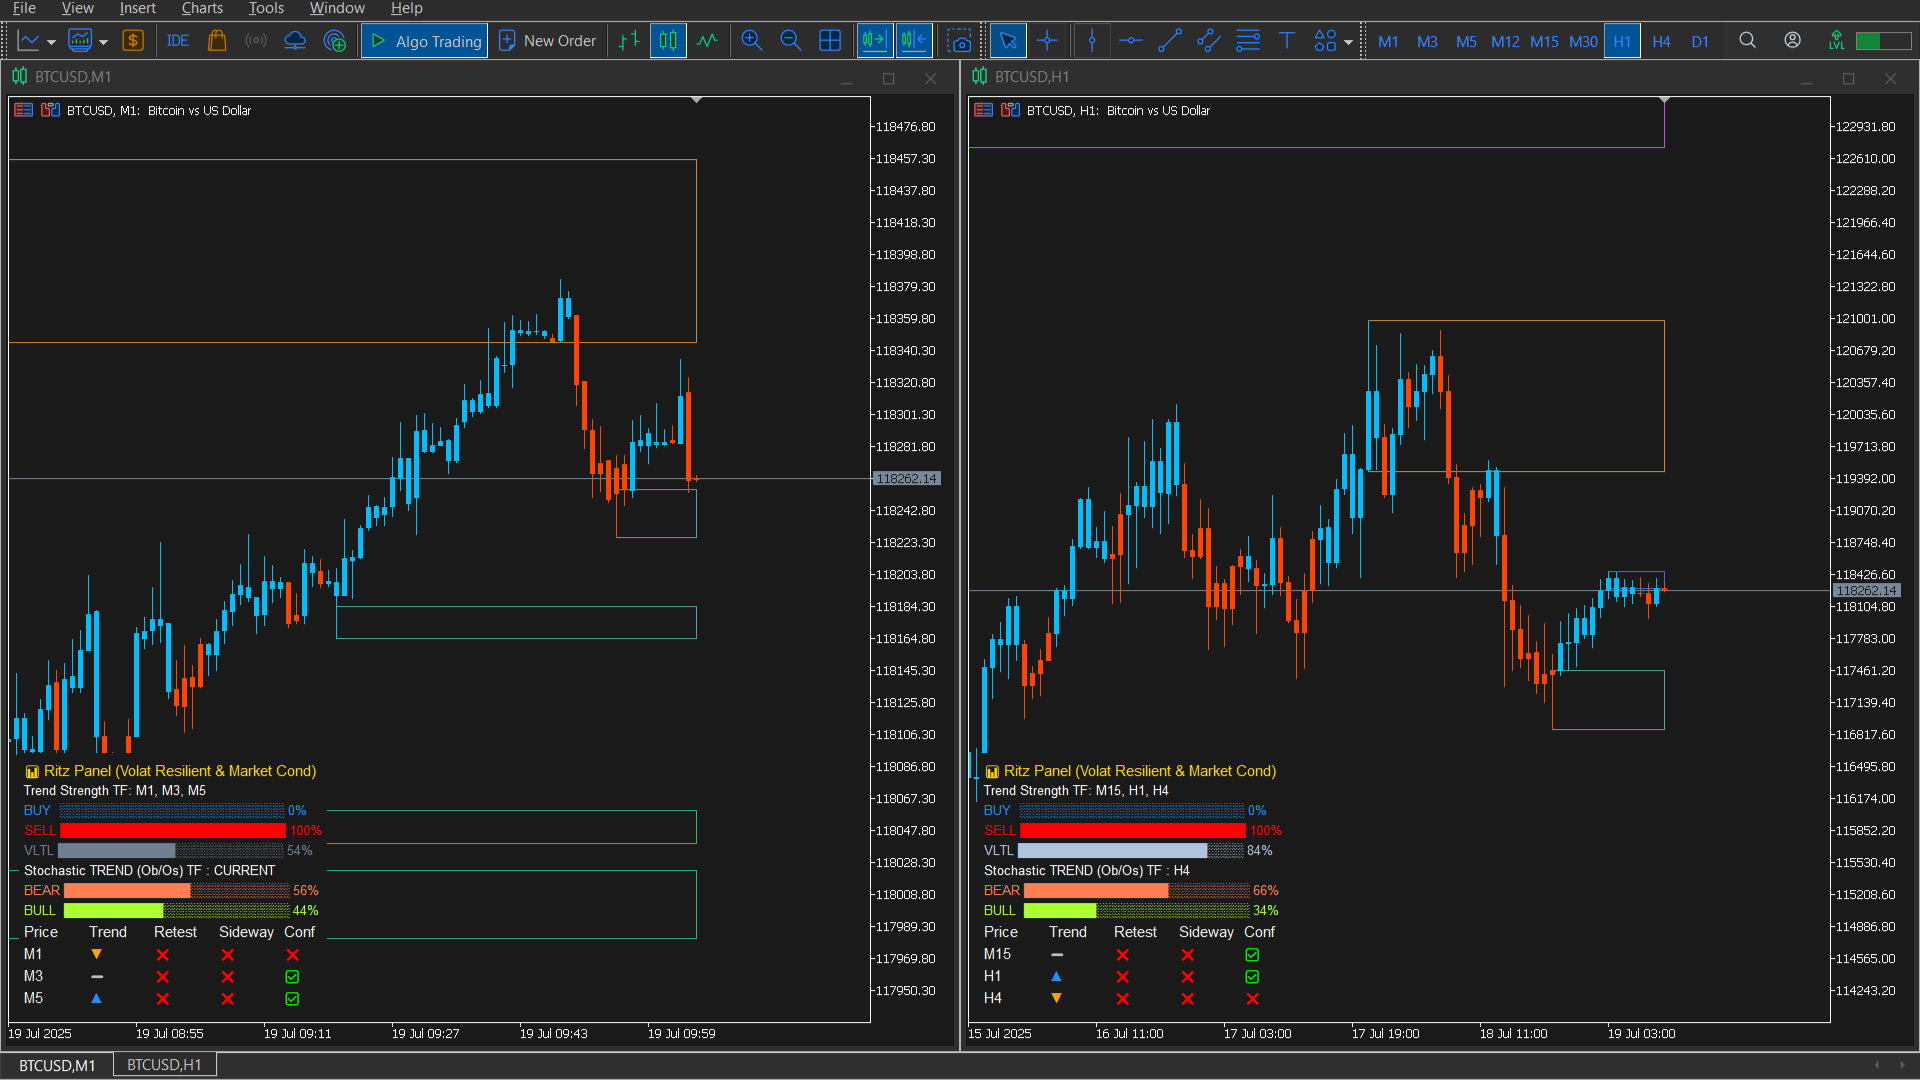Open the search magnifier in toolbar
The width and height of the screenshot is (1920, 1080).
click(1747, 41)
